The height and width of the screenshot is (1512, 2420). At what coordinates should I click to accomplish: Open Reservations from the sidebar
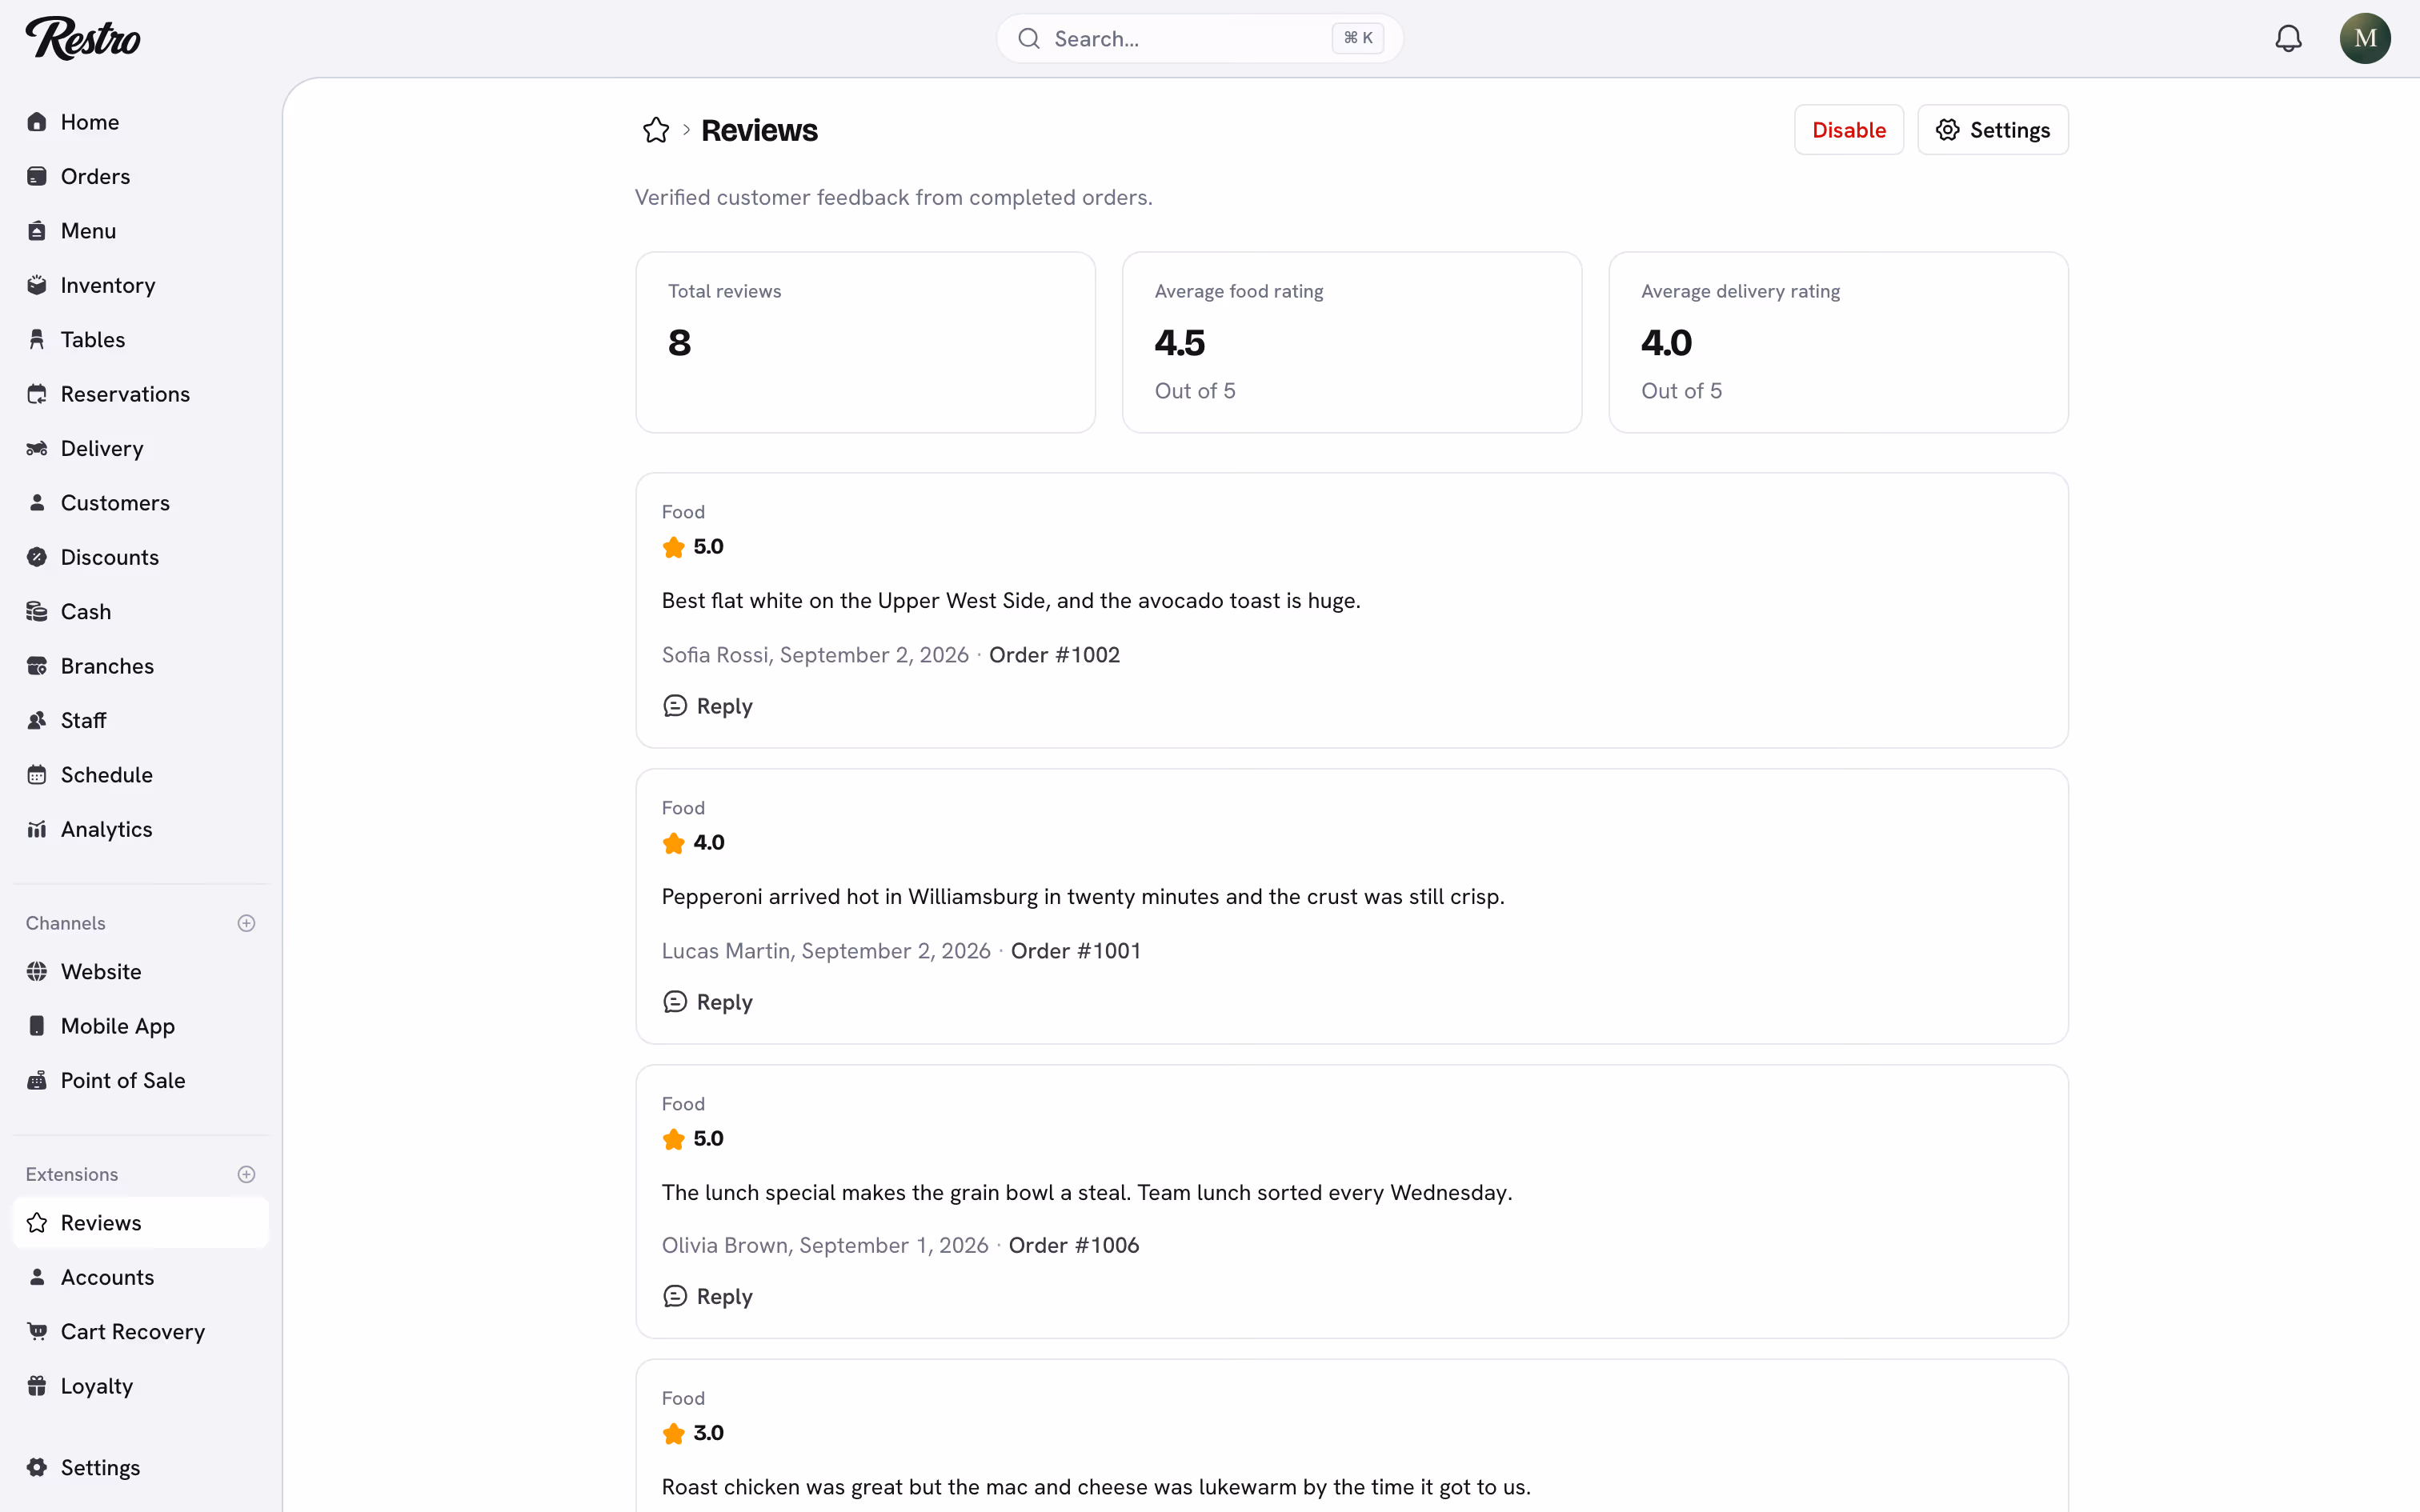tap(140, 394)
